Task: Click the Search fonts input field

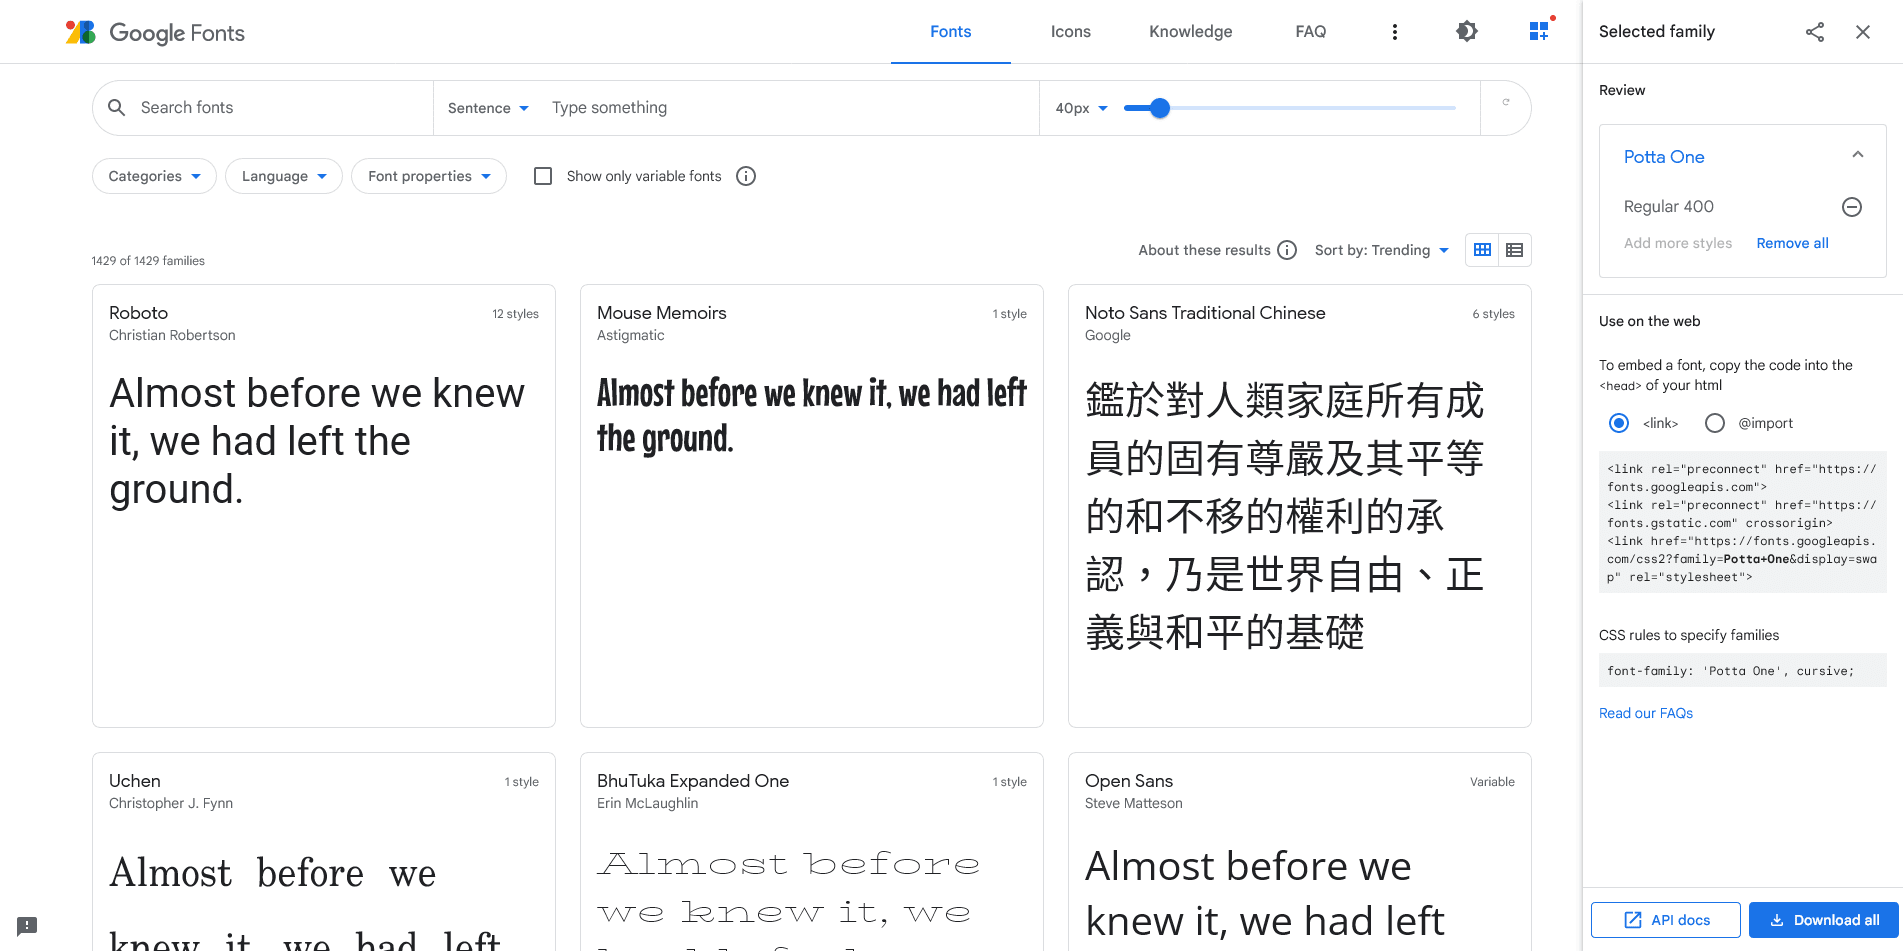Action: pos(260,107)
